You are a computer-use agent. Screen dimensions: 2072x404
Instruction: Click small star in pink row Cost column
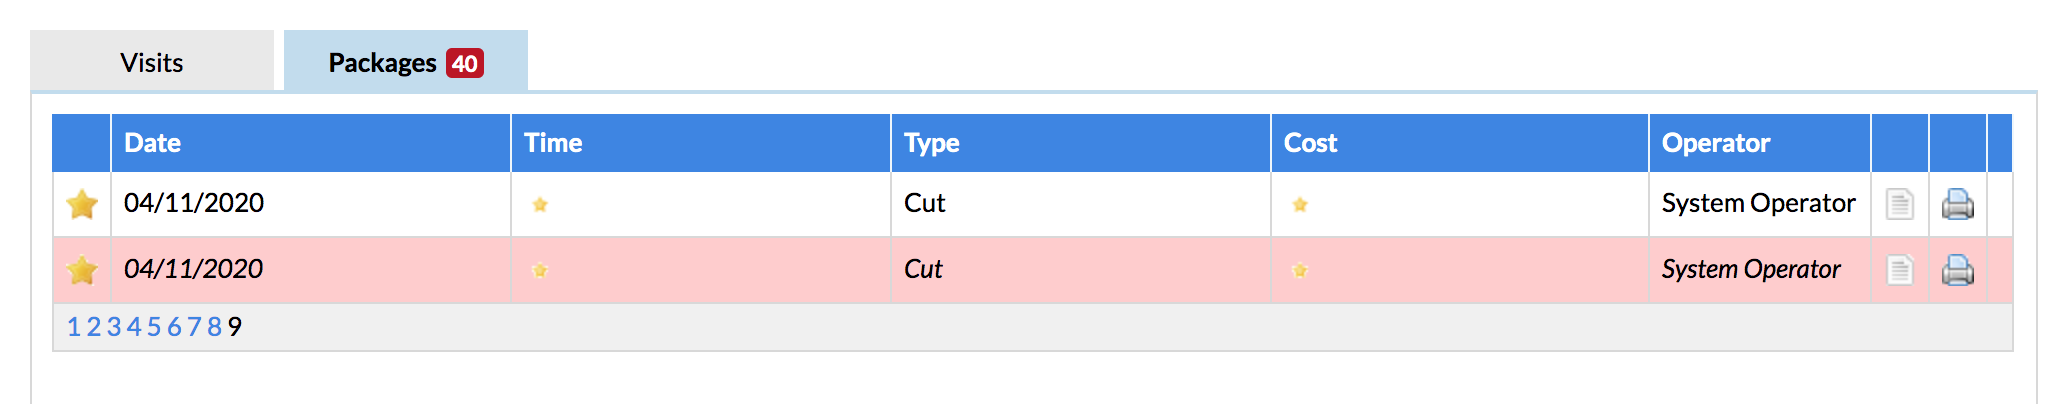tap(1300, 270)
